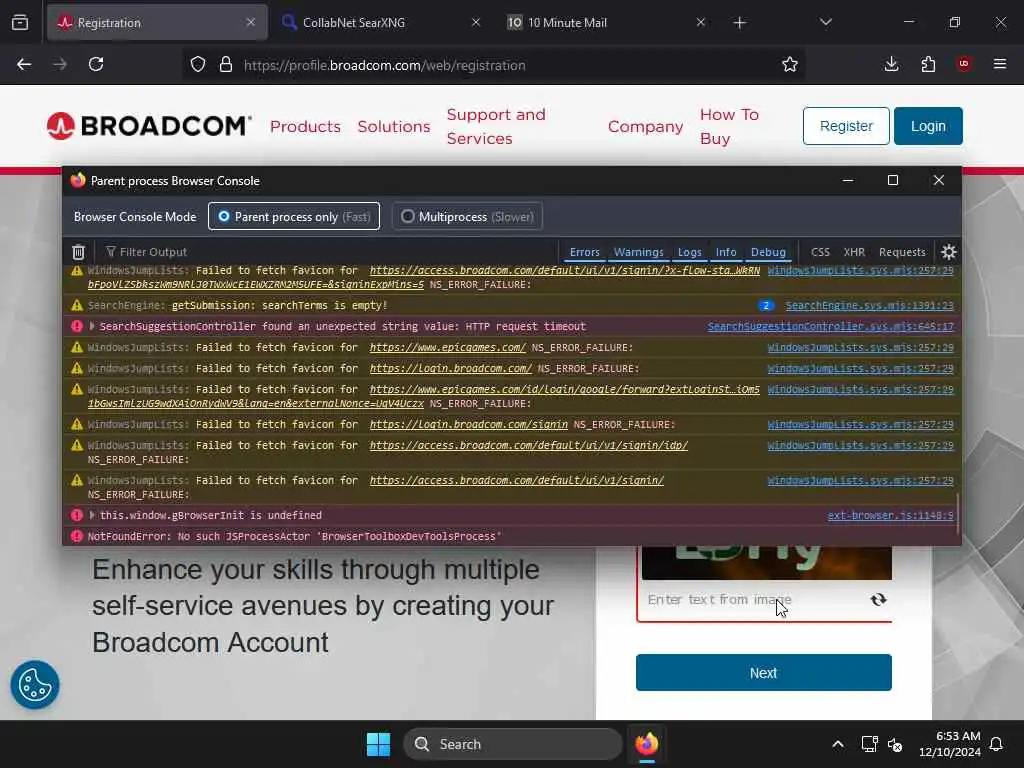Click the uBlock Origin toolbar icon
The image size is (1024, 768).
coord(964,64)
